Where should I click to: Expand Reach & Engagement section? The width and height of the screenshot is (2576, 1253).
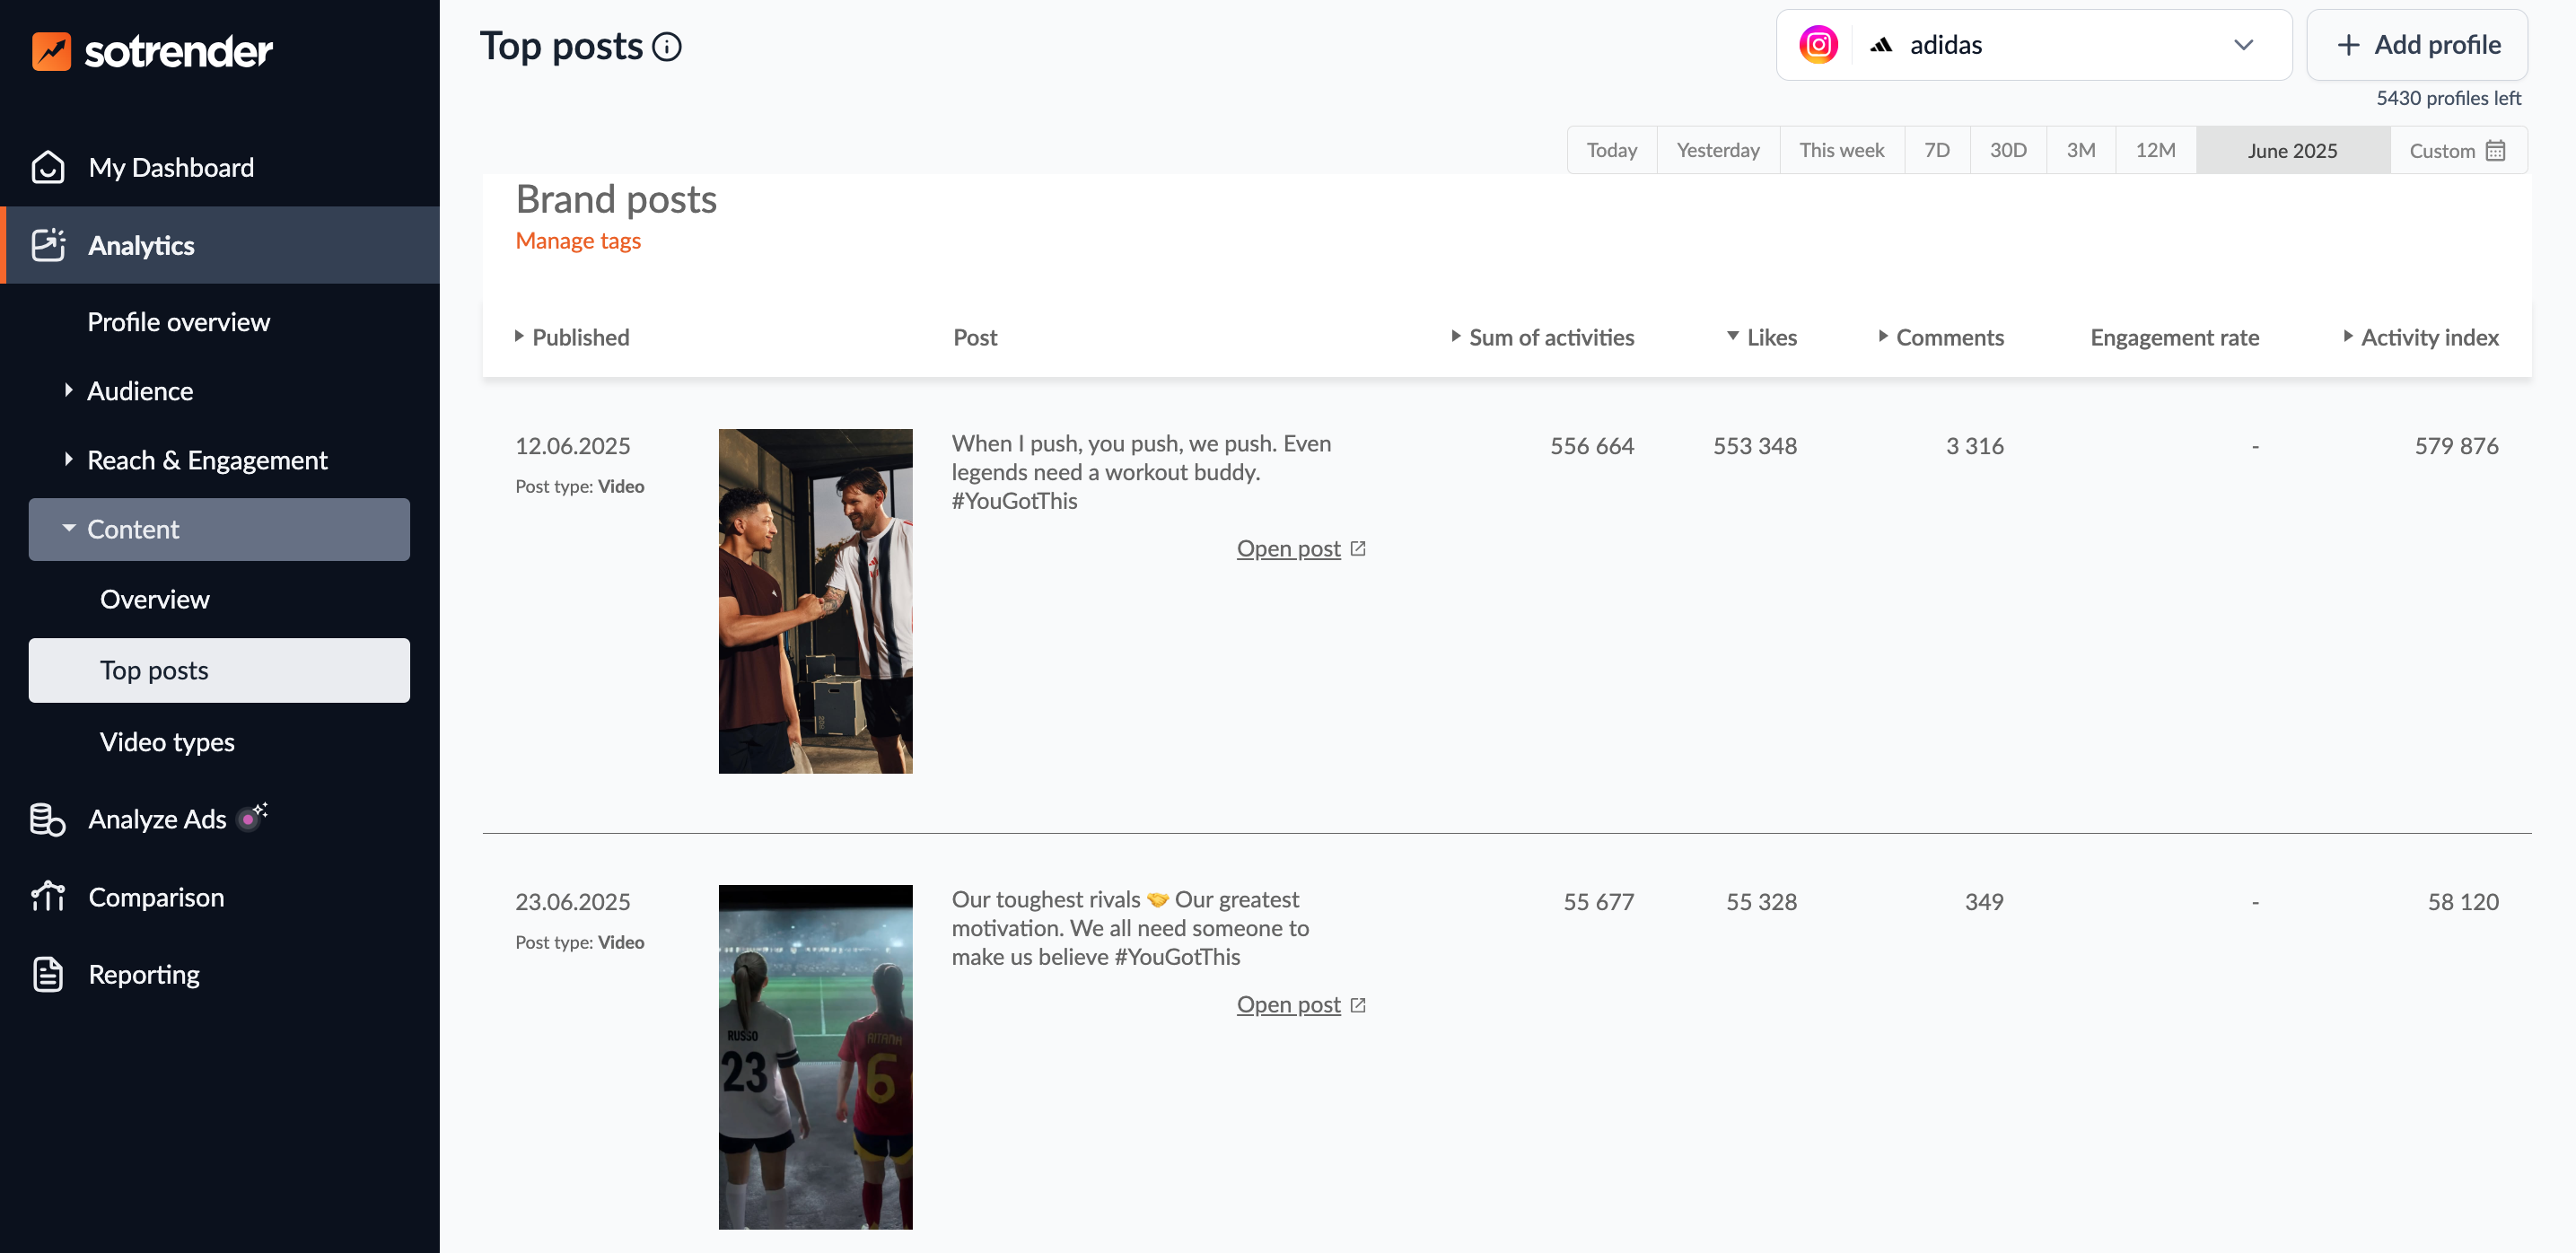pos(206,460)
